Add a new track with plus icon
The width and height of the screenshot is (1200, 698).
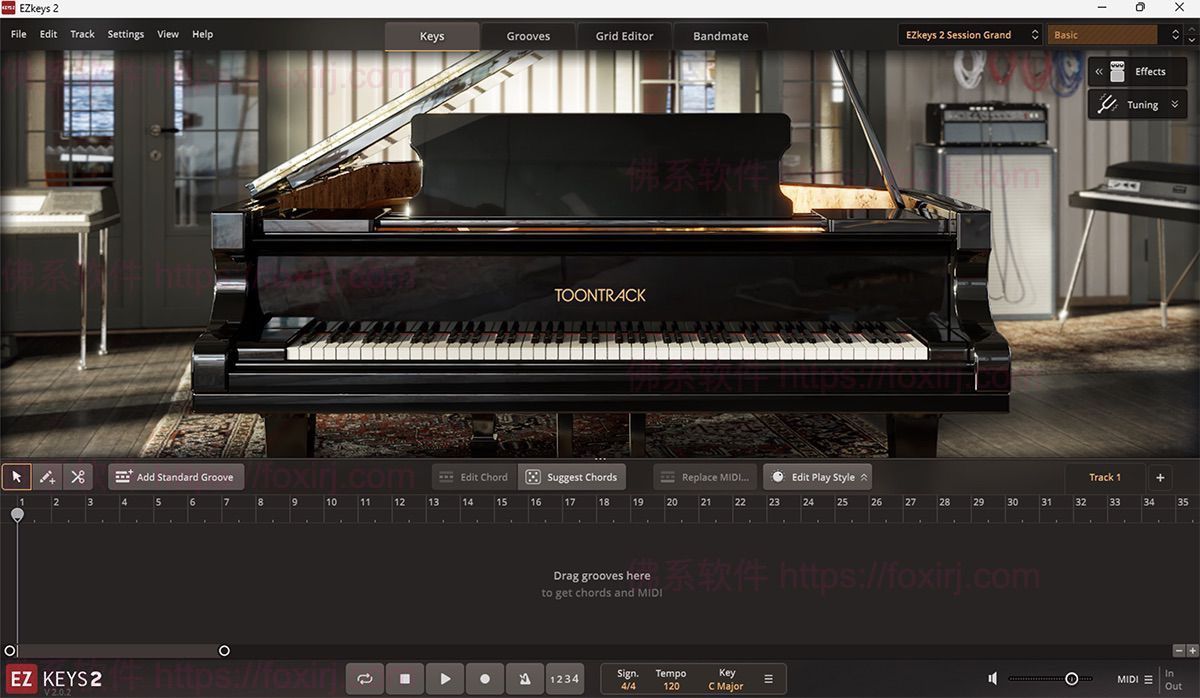coord(1160,477)
